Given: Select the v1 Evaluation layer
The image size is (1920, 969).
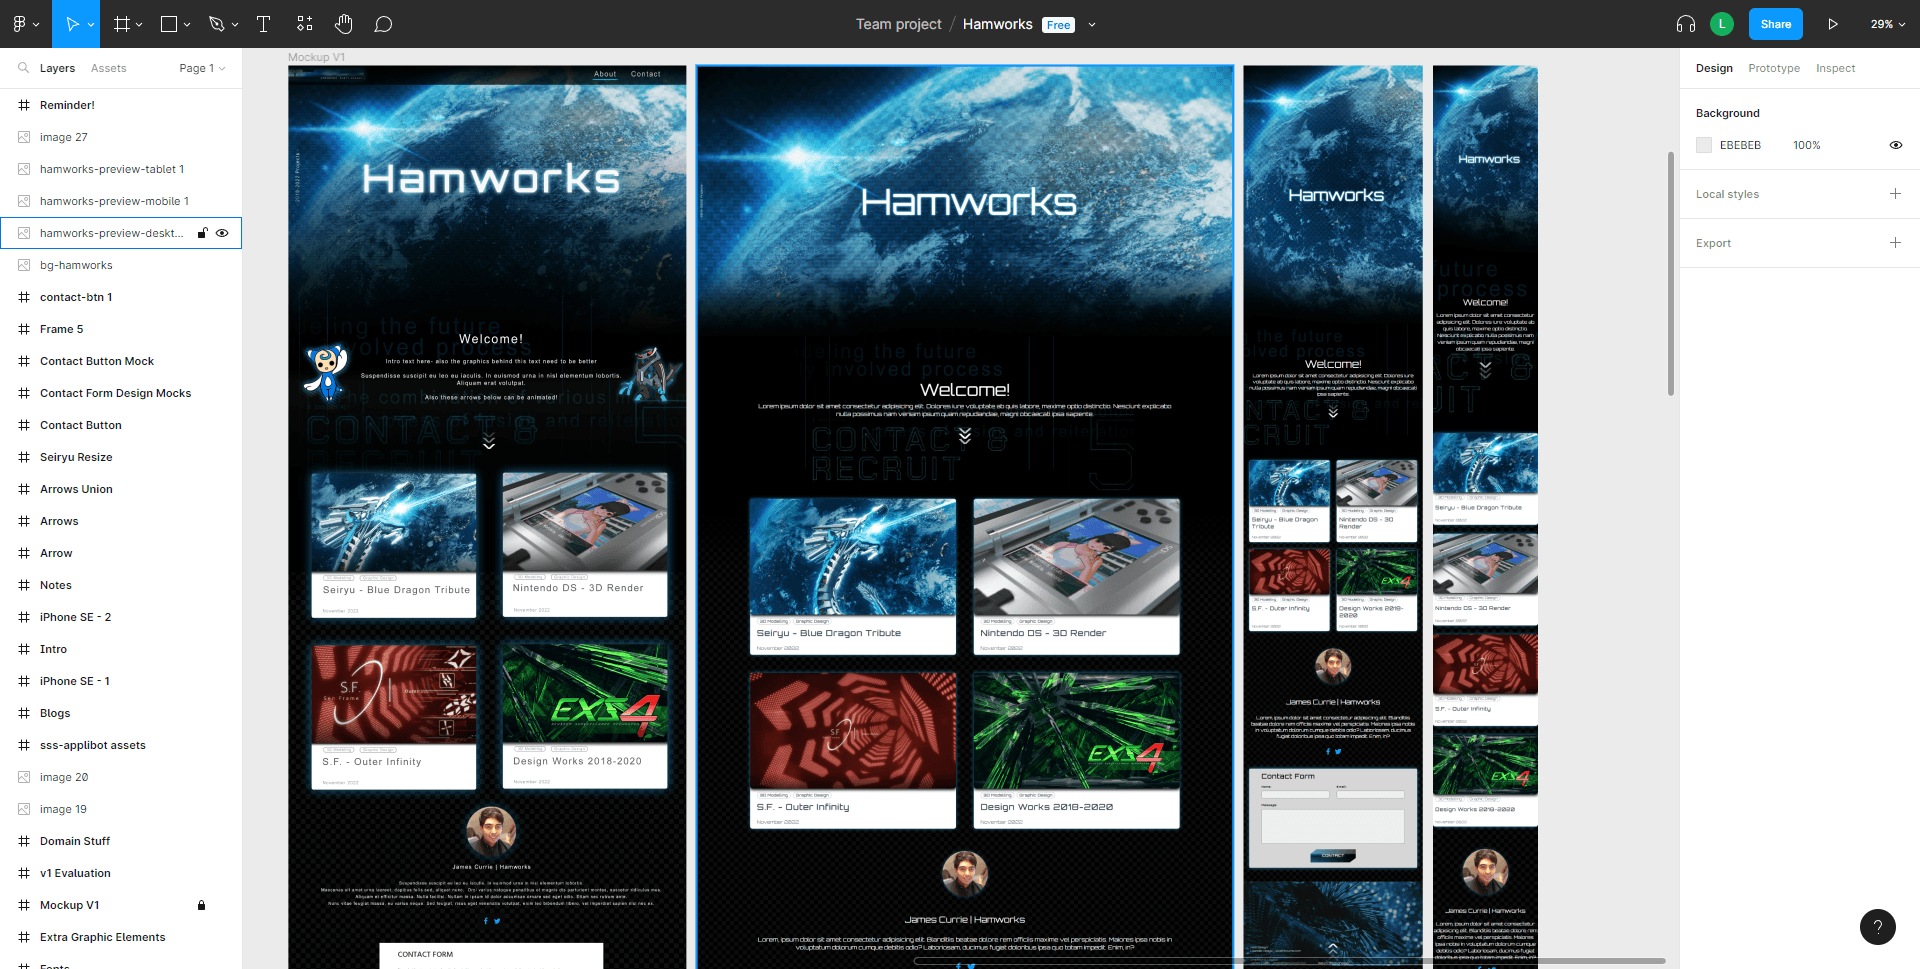Looking at the screenshot, I should 121,873.
